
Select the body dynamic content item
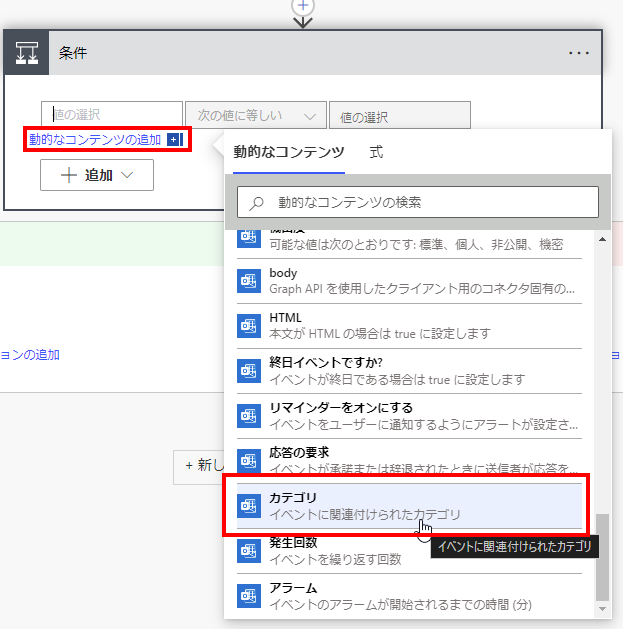[x=409, y=281]
